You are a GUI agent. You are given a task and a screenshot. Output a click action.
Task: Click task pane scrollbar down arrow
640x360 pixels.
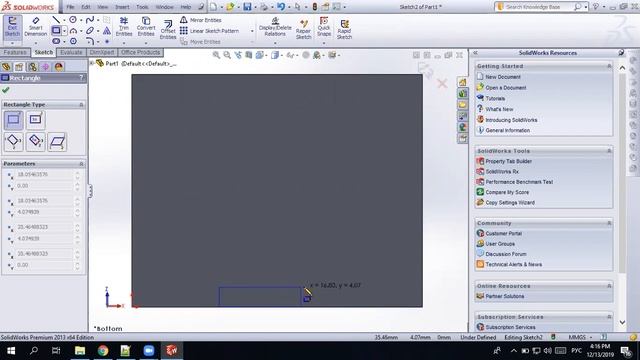622,322
